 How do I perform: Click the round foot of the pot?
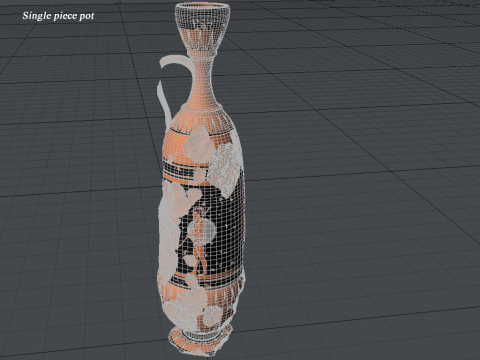200,341
